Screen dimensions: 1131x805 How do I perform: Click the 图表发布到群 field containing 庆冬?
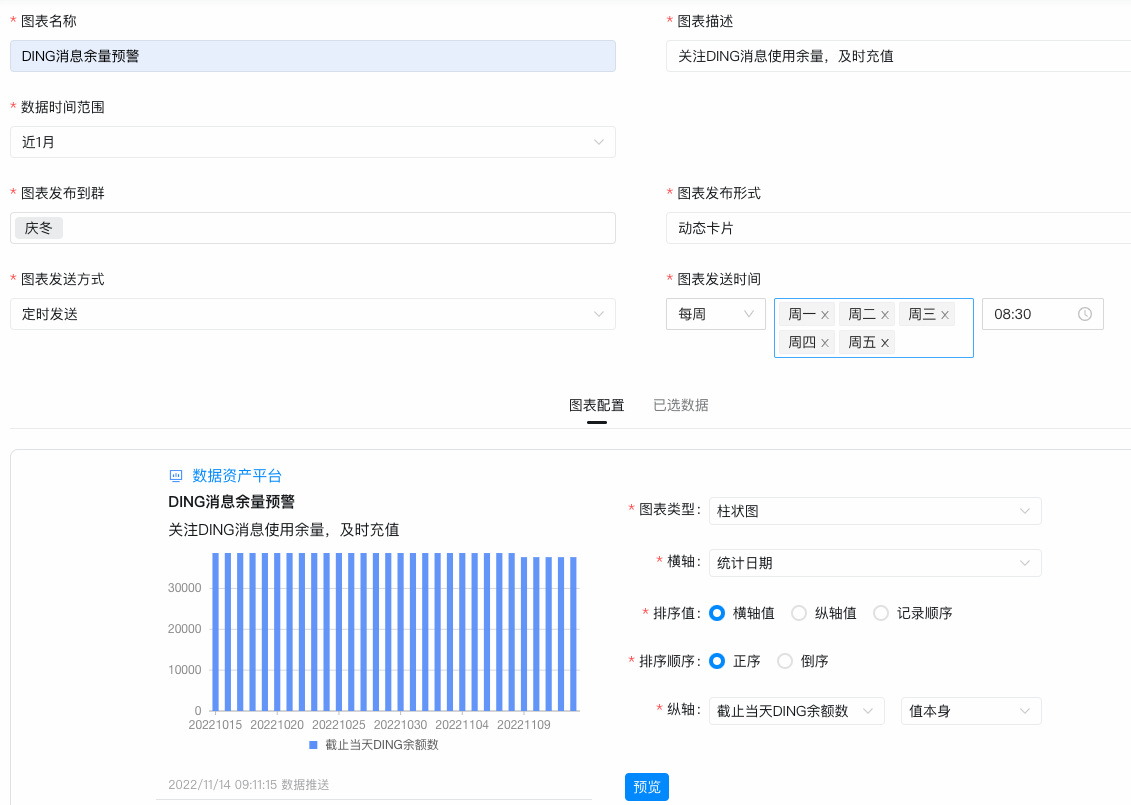[312, 229]
